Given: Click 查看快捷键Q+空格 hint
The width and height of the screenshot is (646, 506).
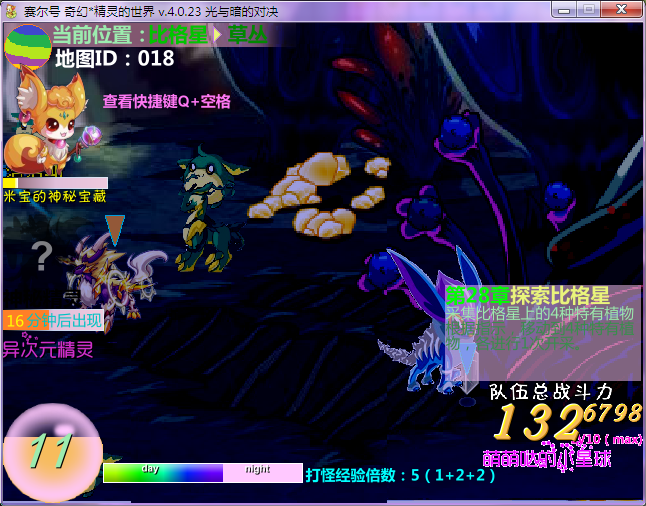Looking at the screenshot, I should 166,101.
